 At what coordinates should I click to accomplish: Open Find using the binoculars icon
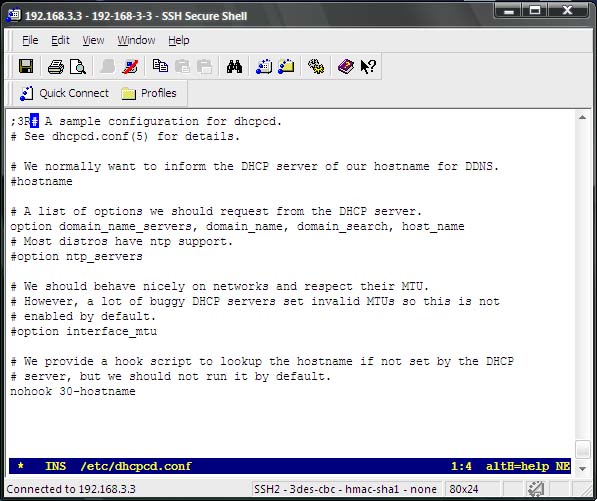pos(234,67)
